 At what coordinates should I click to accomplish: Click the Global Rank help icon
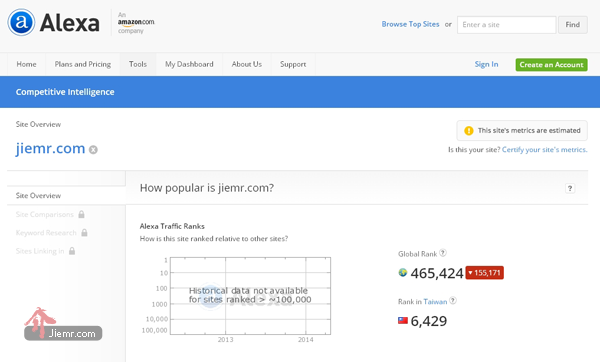click(x=443, y=253)
